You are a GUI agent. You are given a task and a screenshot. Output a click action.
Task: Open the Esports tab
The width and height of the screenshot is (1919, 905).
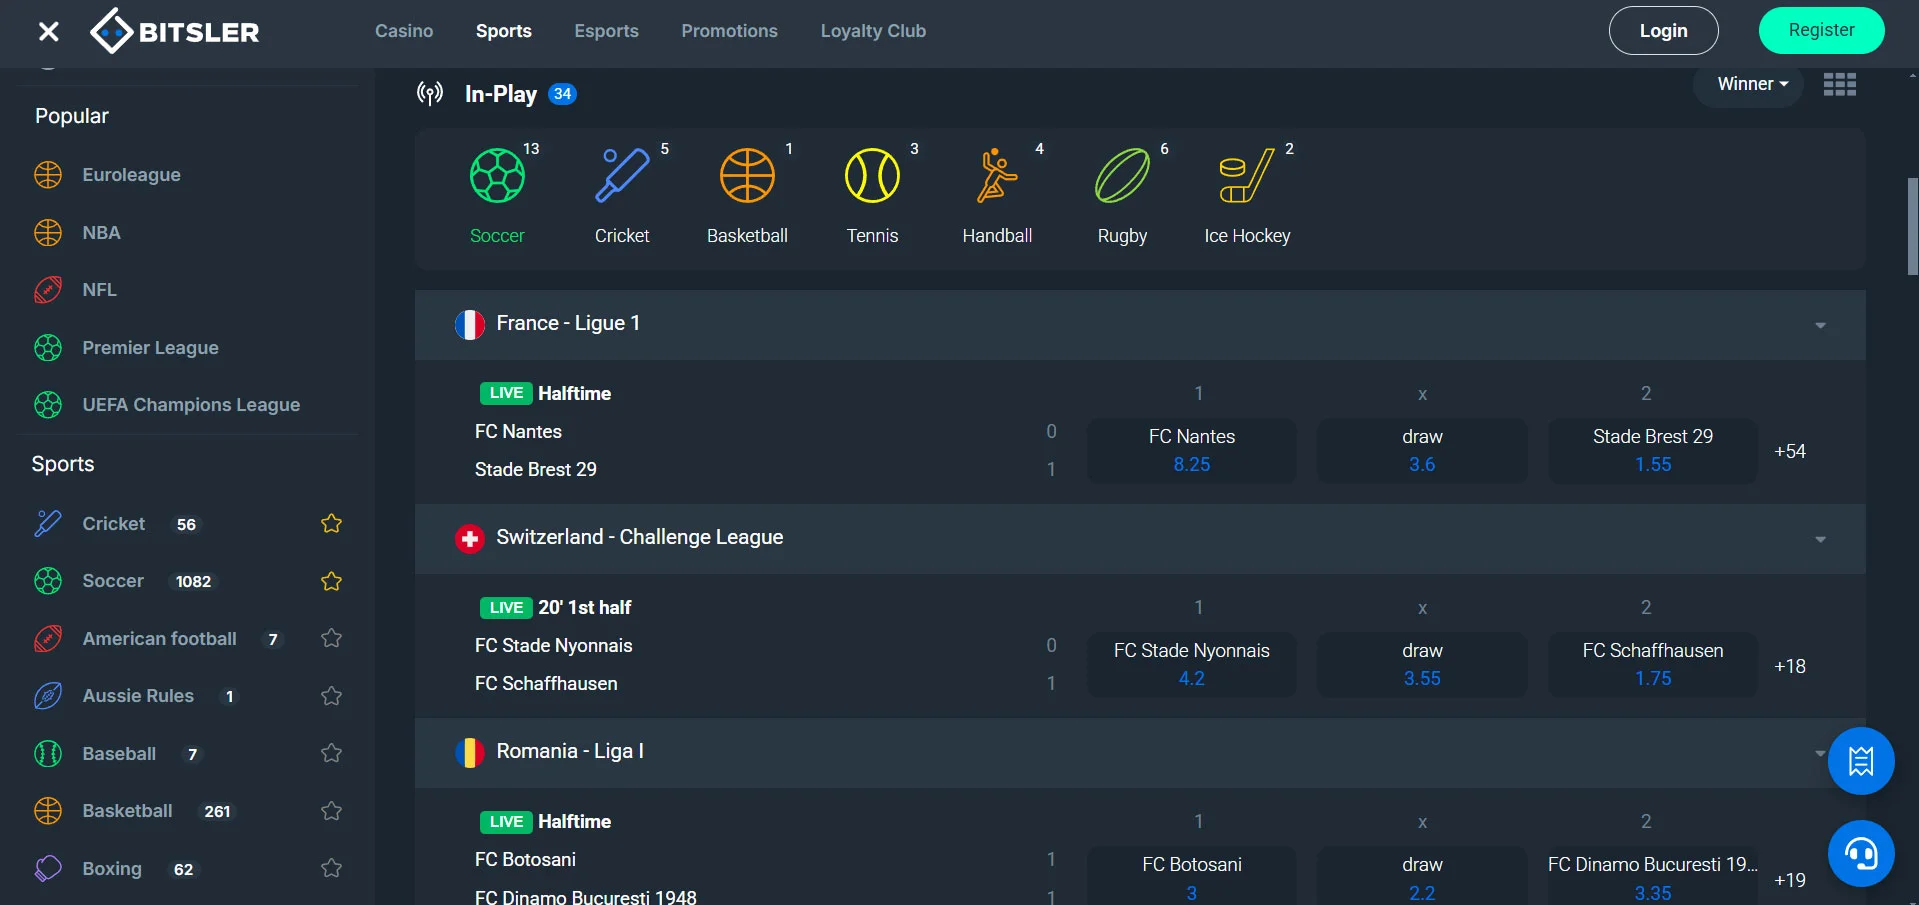tap(606, 31)
